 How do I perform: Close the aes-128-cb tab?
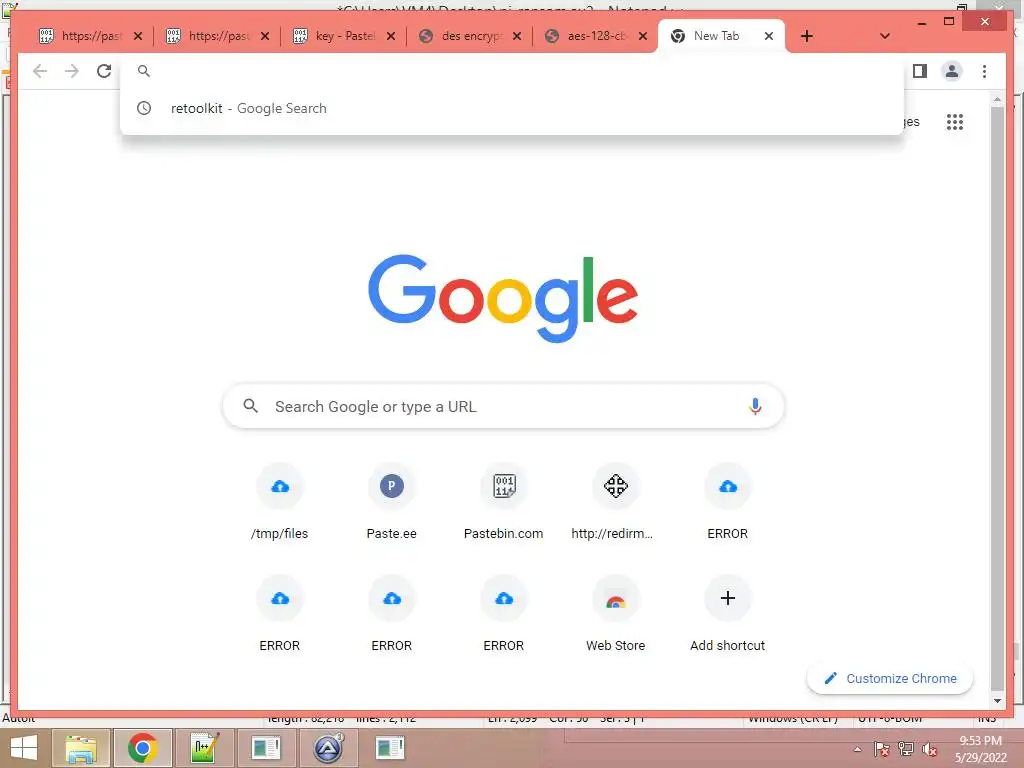coord(643,36)
